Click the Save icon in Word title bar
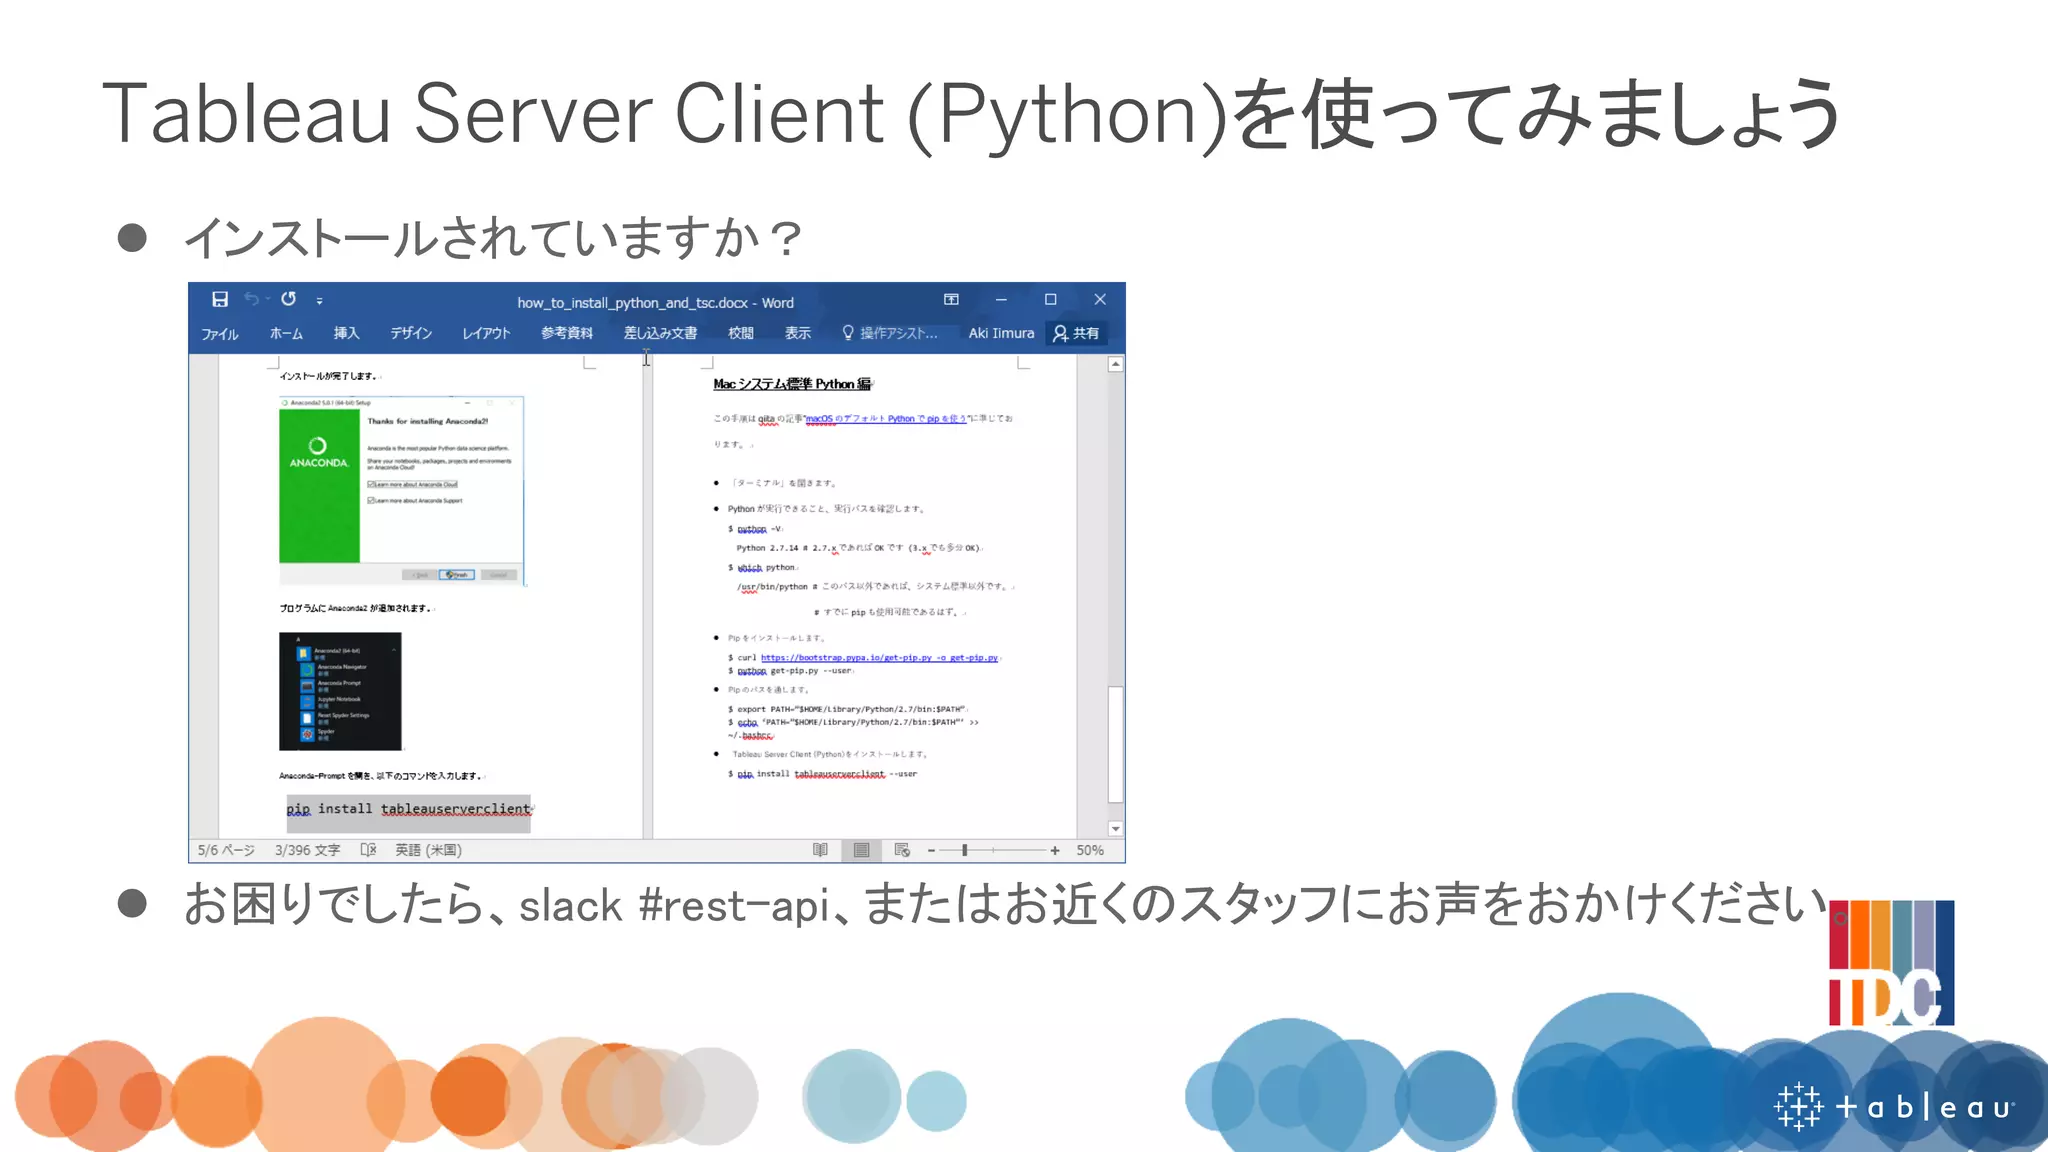The image size is (2048, 1152). [220, 299]
